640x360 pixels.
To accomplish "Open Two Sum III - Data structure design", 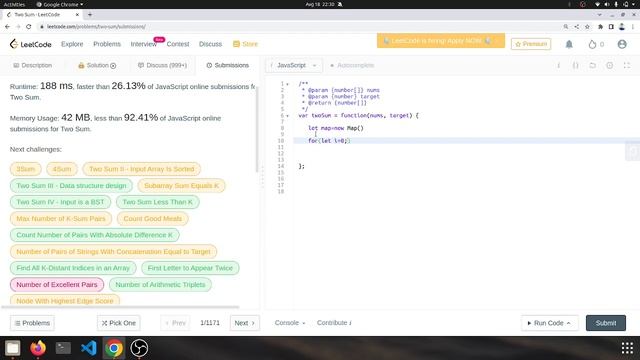I will click(71, 186).
